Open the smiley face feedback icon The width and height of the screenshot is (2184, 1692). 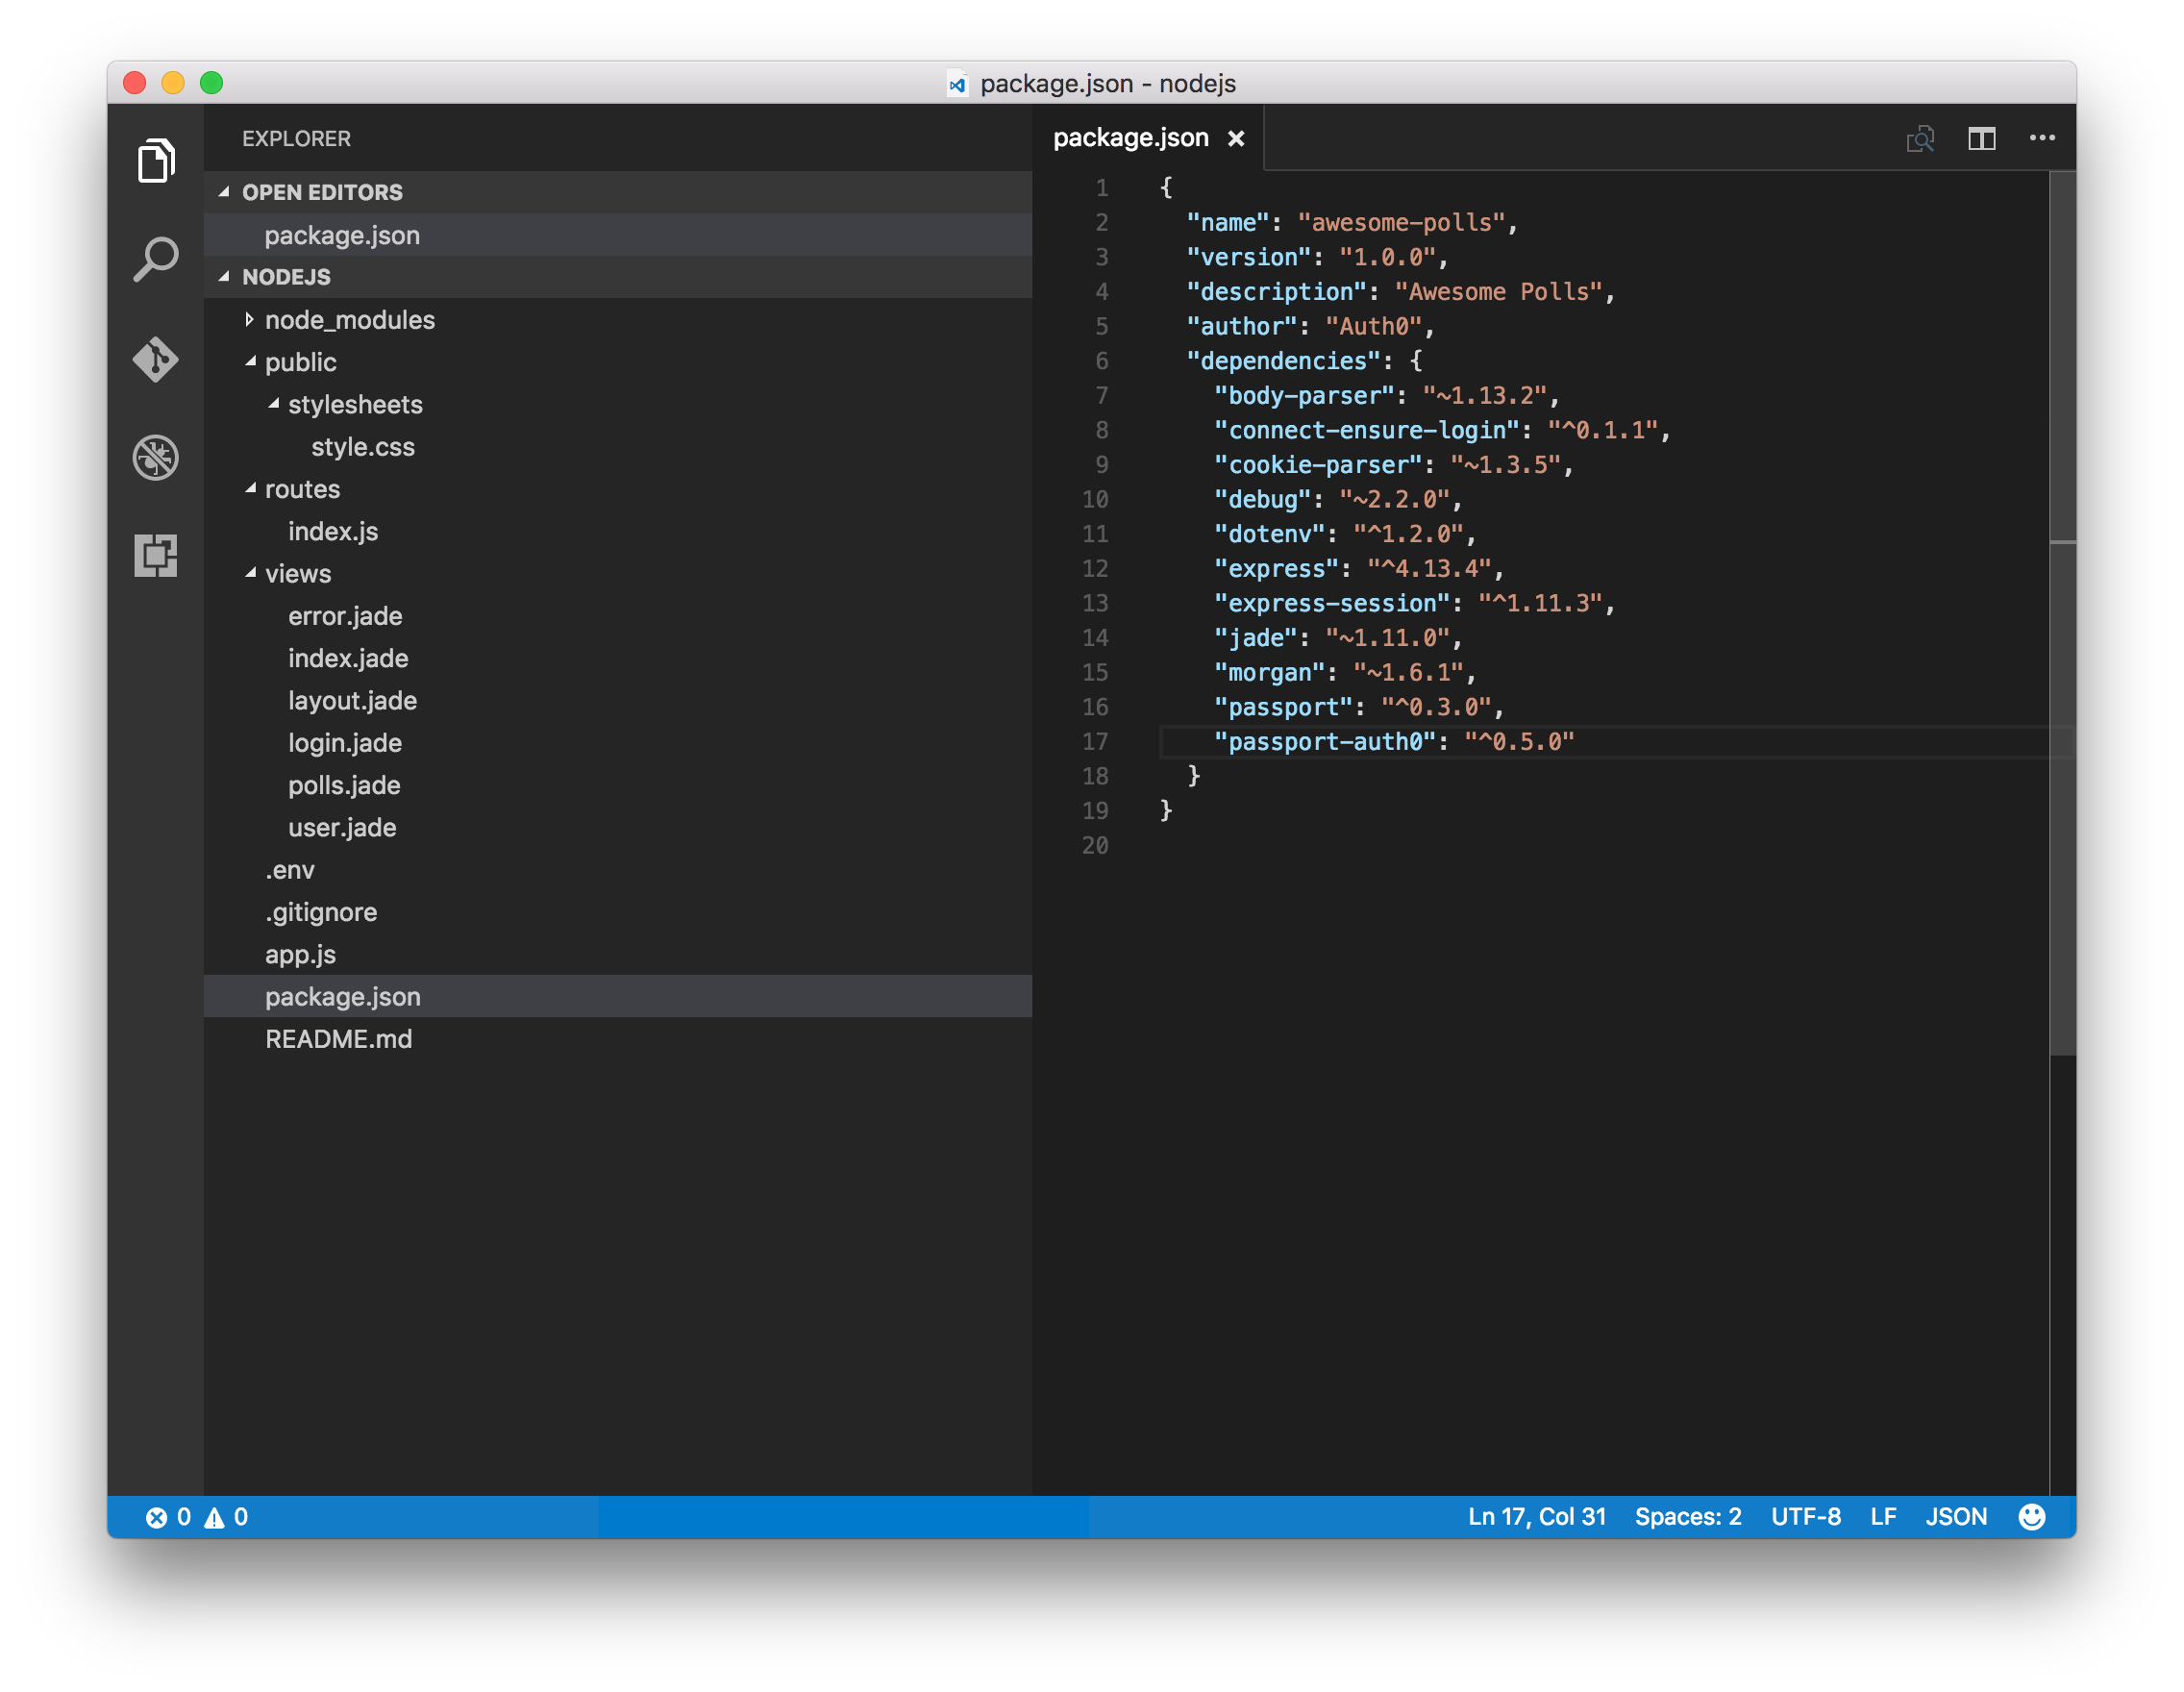click(x=2033, y=1516)
